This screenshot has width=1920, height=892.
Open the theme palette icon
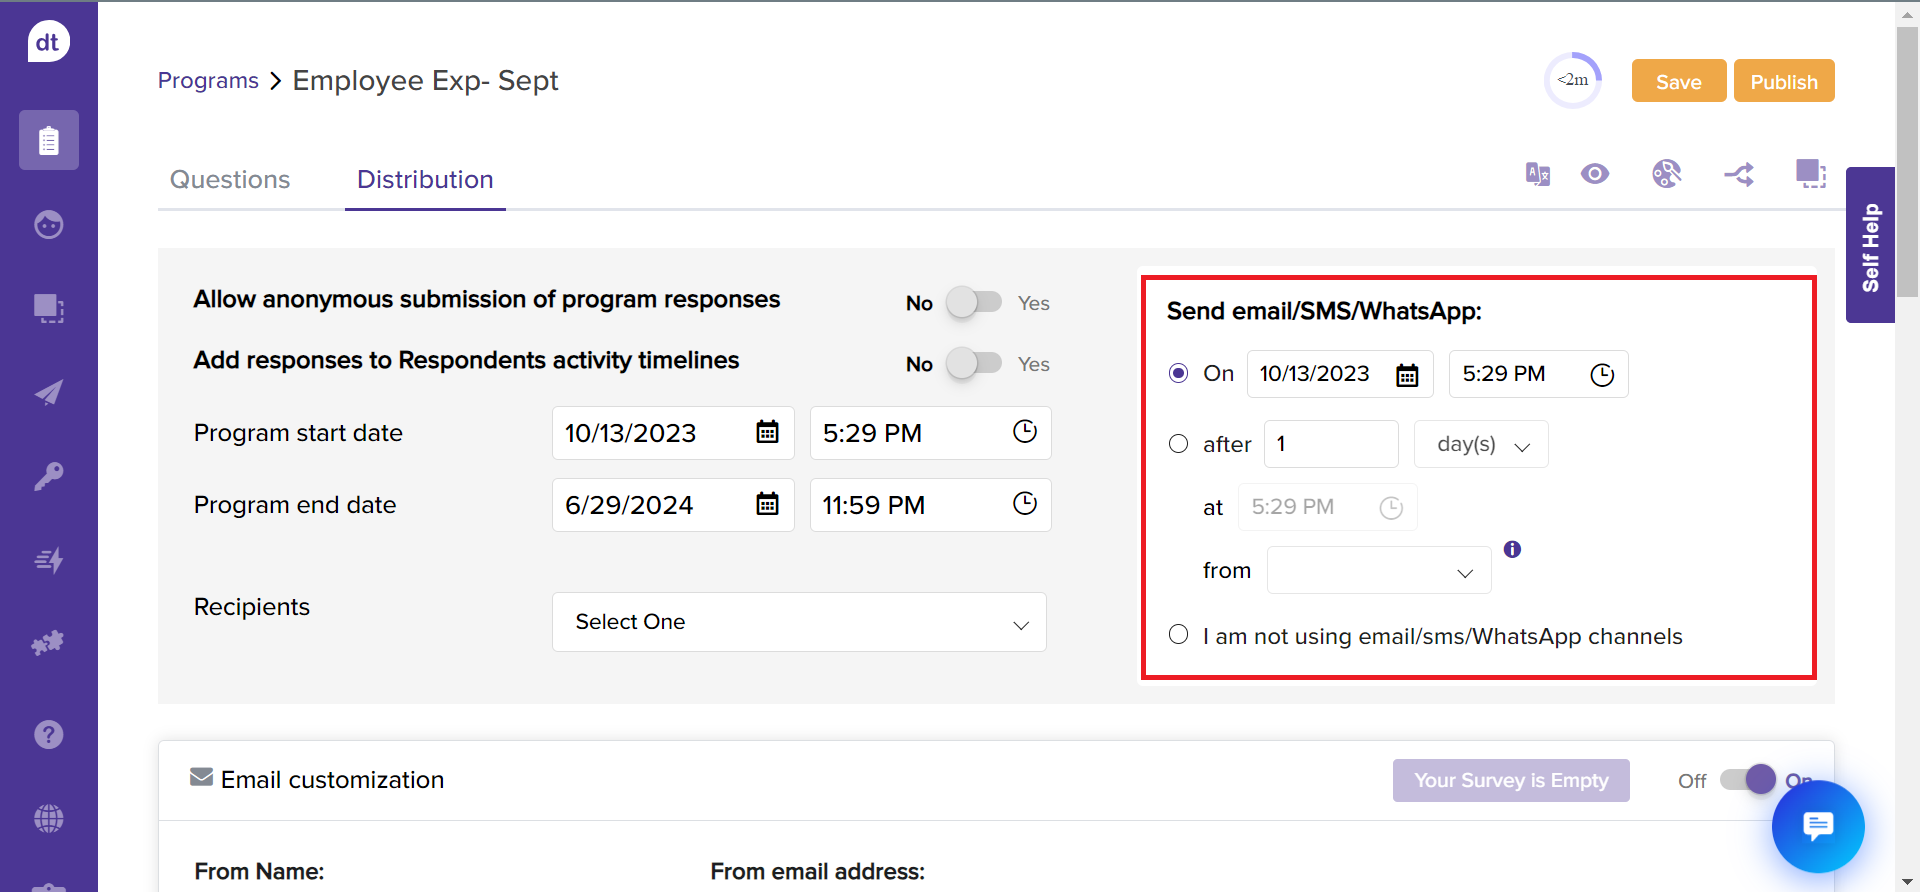(1666, 174)
